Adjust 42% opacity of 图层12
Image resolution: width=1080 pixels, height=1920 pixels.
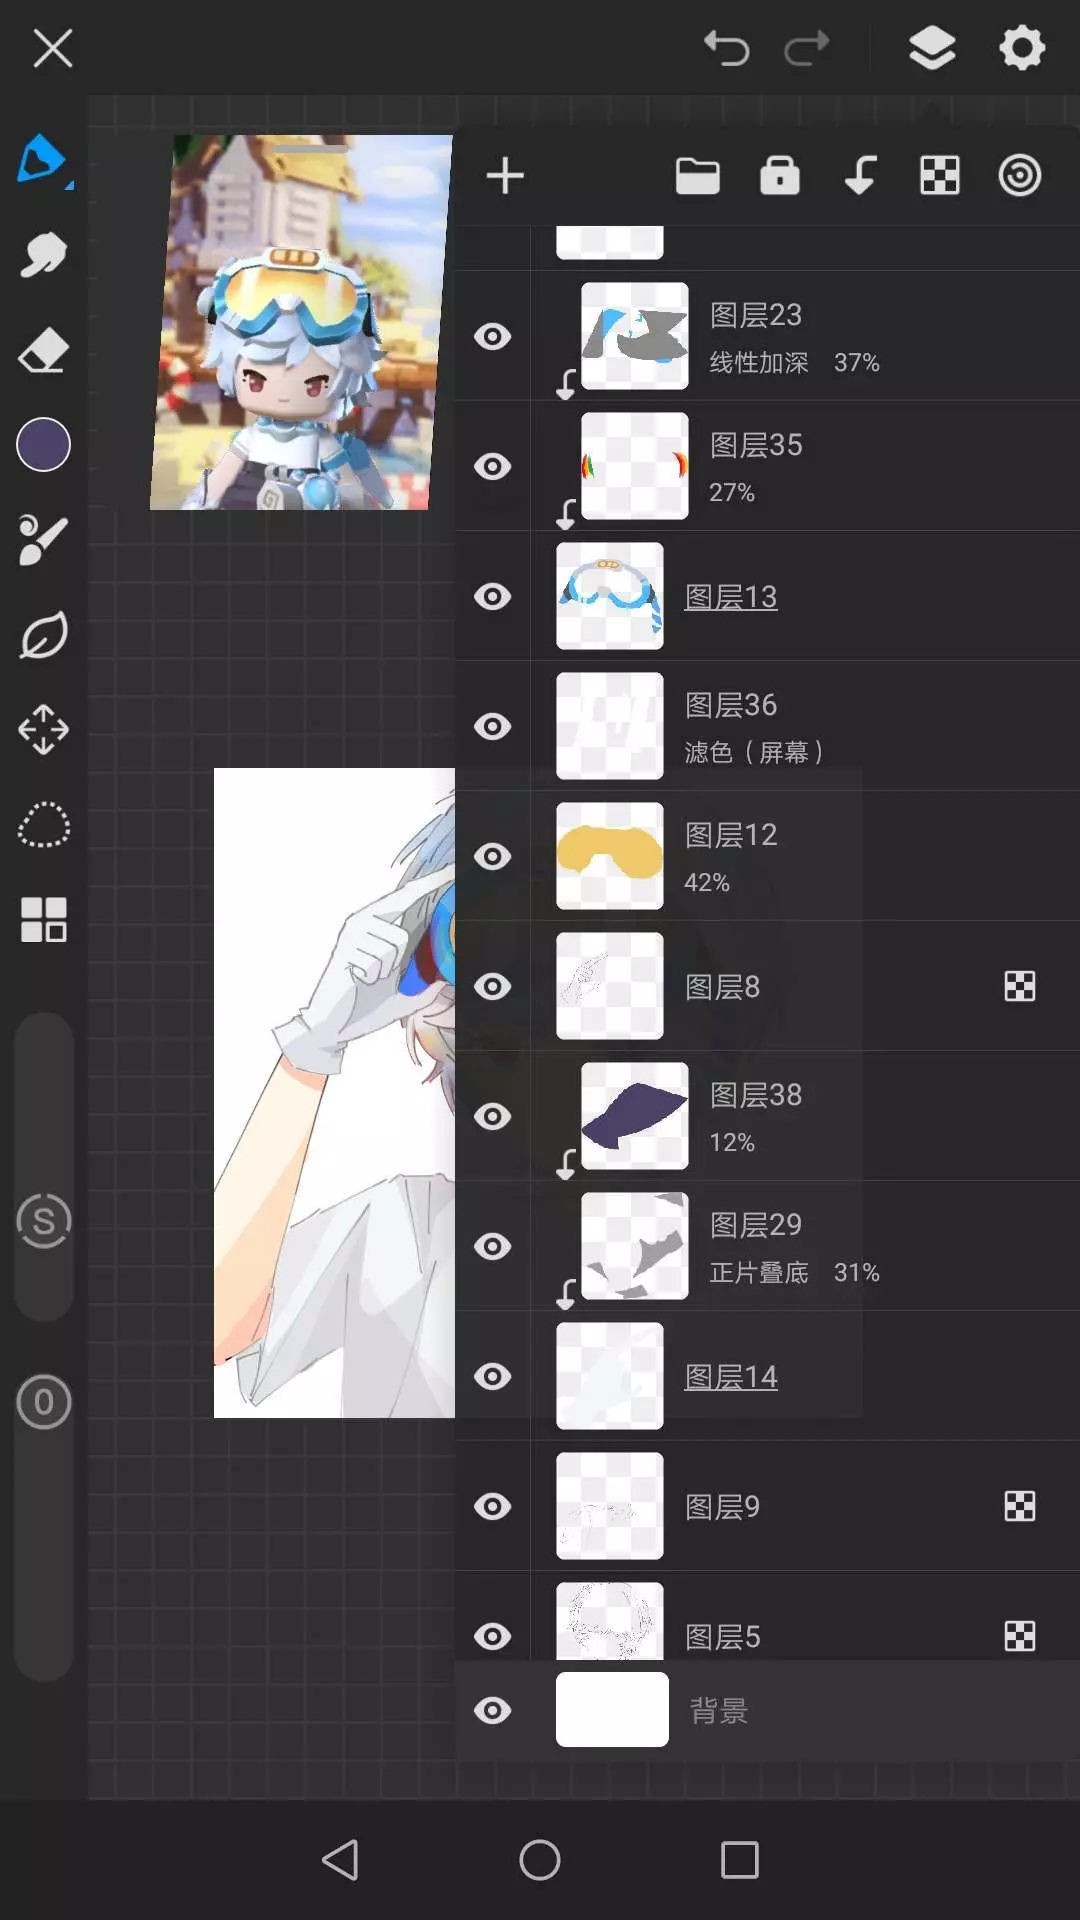707,882
